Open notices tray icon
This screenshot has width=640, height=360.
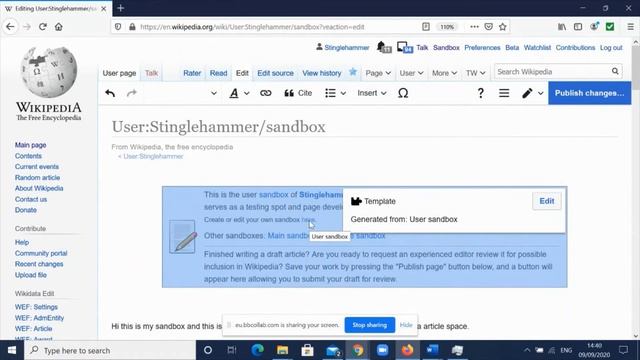(404, 47)
